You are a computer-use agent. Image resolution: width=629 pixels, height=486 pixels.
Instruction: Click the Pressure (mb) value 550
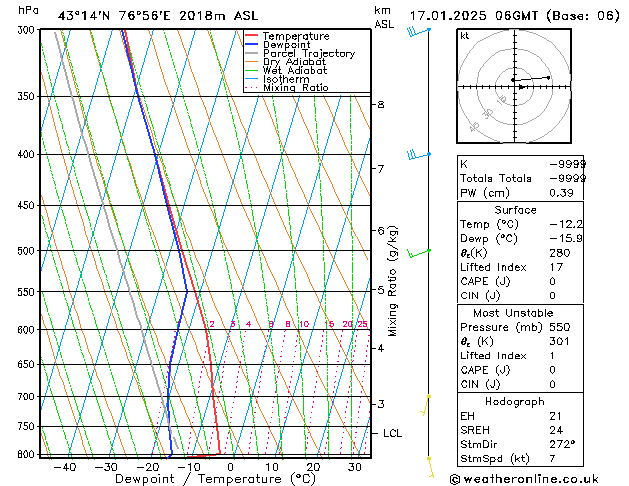pos(560,327)
